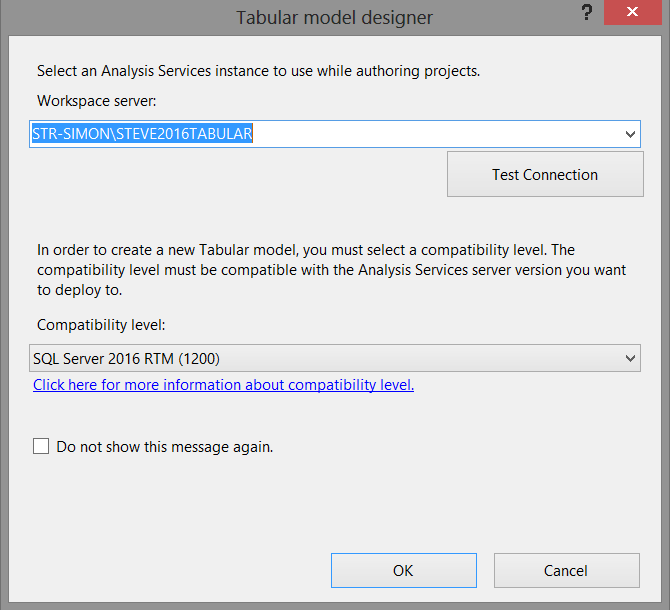Click the '(1200)' text in compatibility dropdown
This screenshot has width=670, height=610.
click(x=198, y=358)
